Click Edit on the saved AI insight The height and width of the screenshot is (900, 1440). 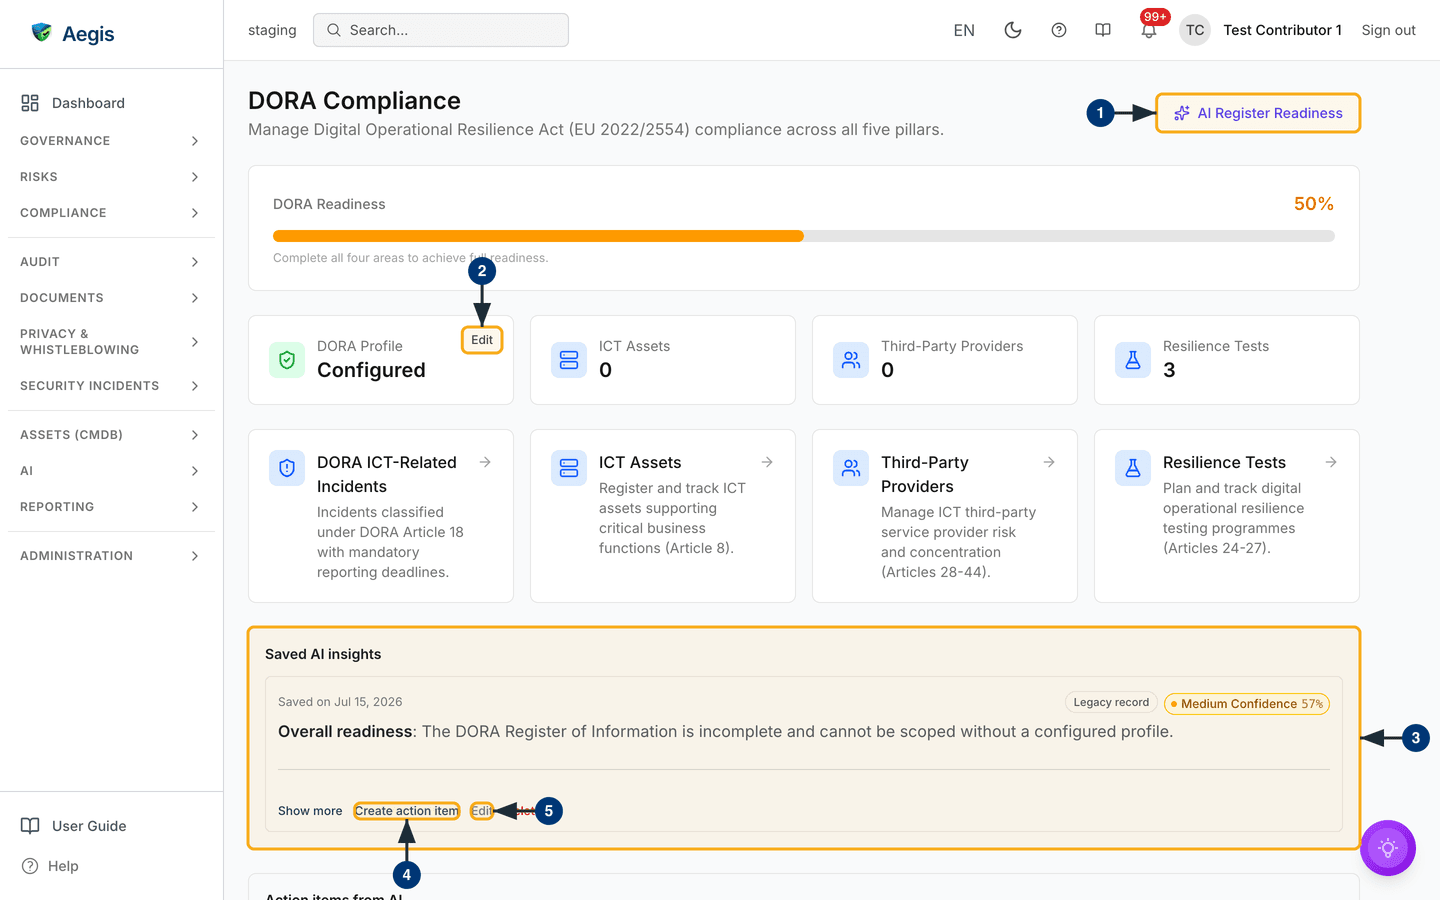coord(481,811)
